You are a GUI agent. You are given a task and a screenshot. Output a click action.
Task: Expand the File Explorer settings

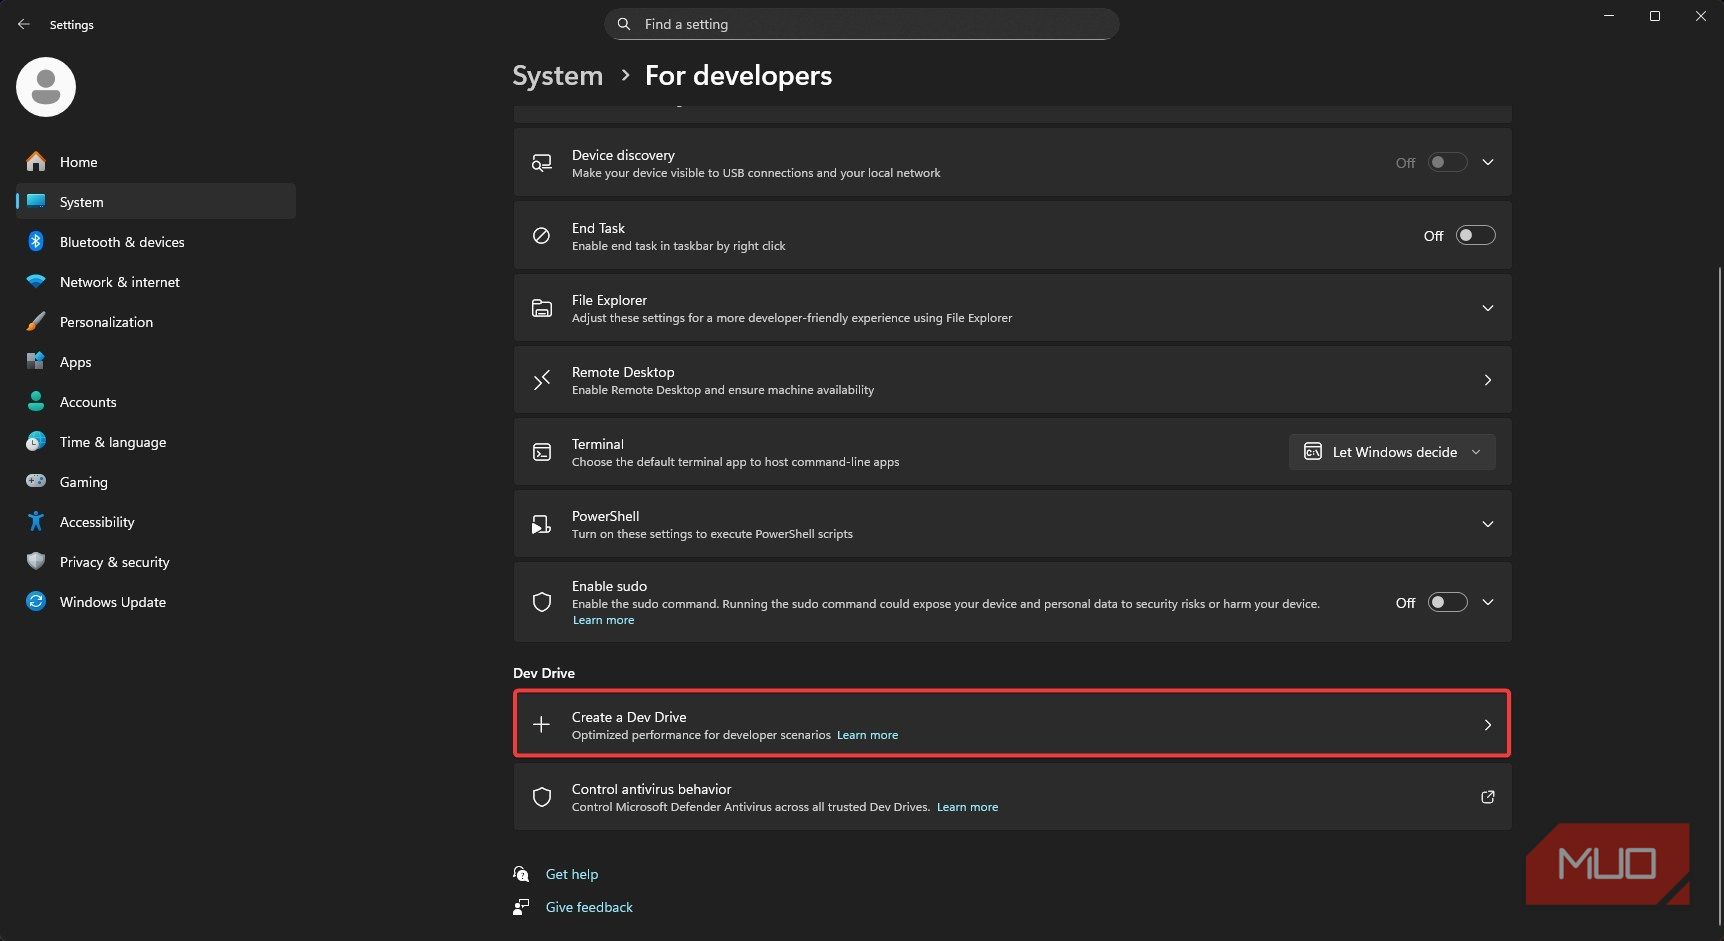(1488, 308)
